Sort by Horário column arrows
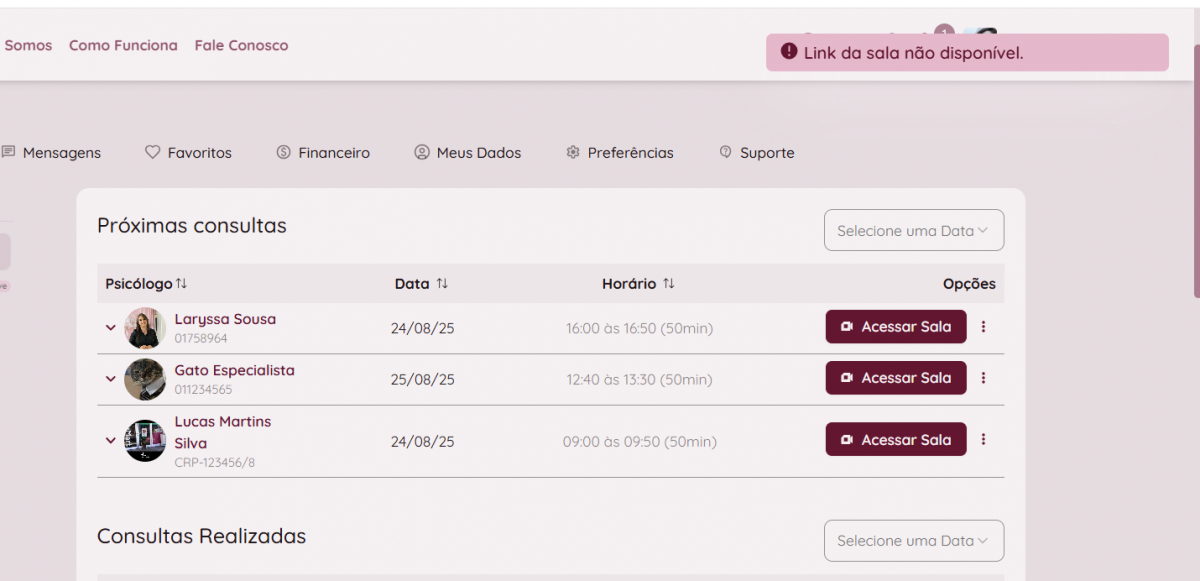 tap(669, 284)
